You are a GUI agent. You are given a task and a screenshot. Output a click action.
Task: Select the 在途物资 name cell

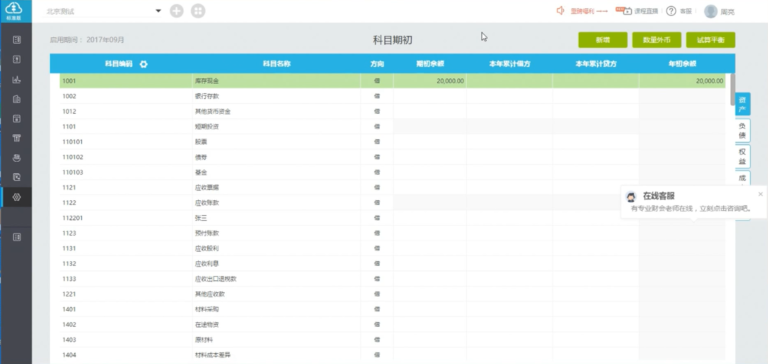[276, 324]
